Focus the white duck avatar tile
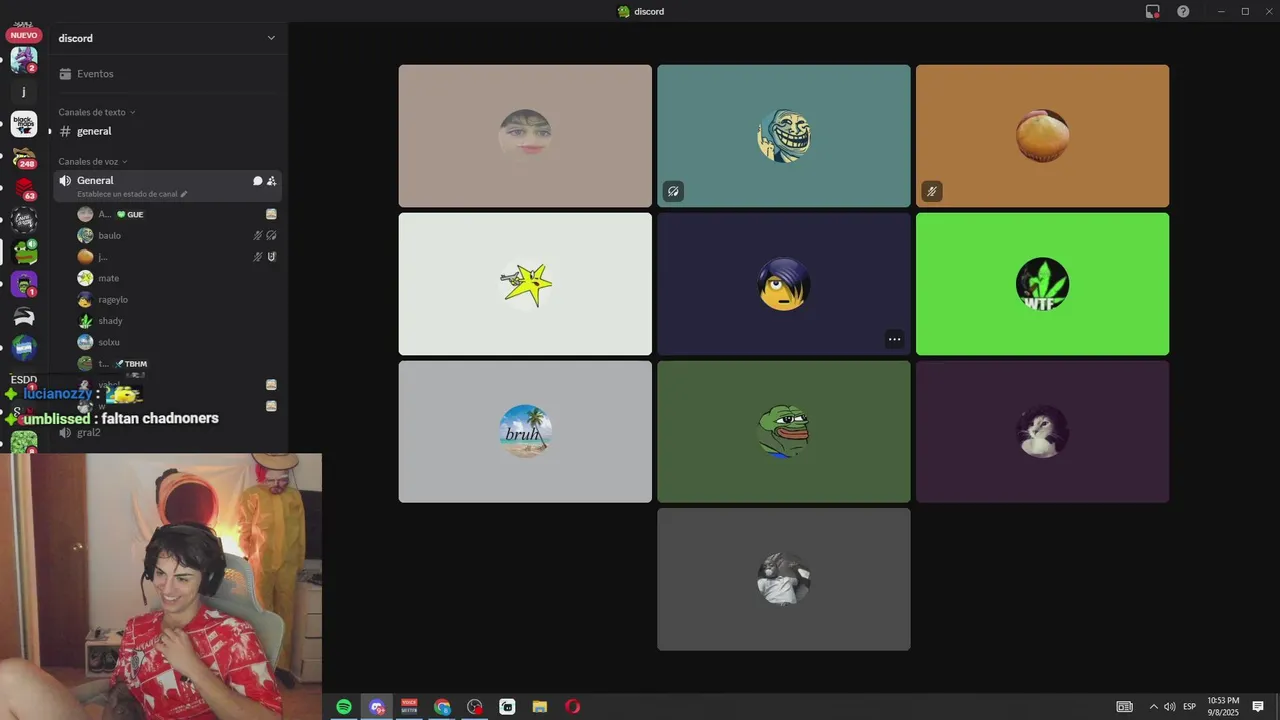Viewport: 1280px width, 720px height. (x=1042, y=431)
